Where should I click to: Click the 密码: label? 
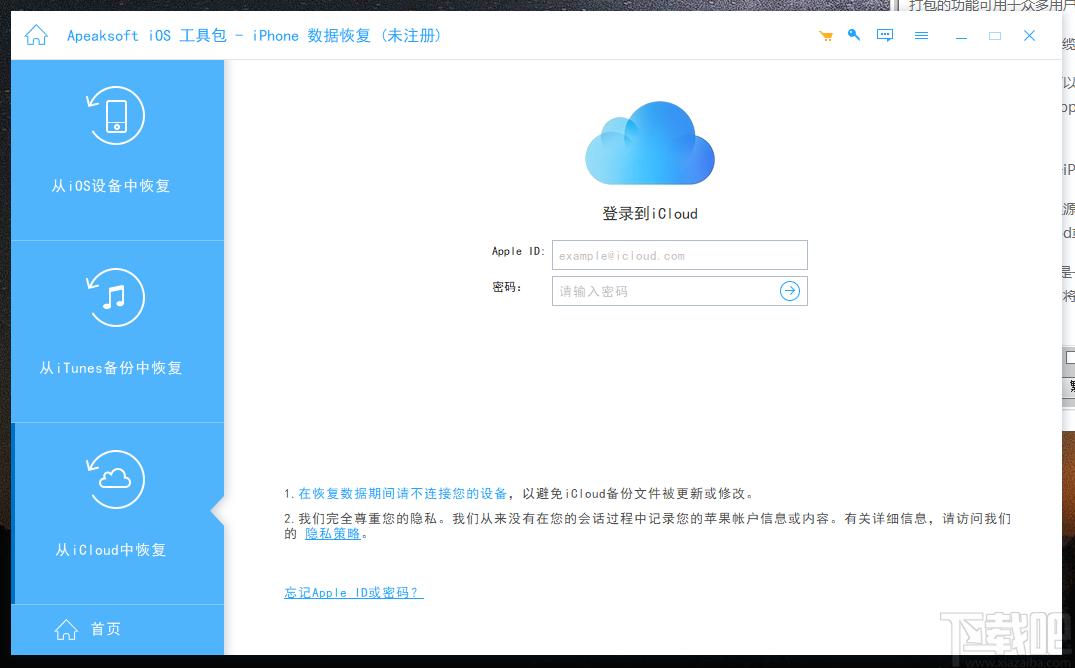(507, 287)
